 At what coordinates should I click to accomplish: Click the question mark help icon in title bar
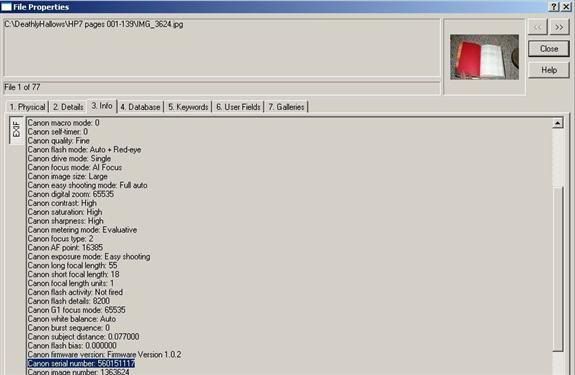tap(554, 7)
